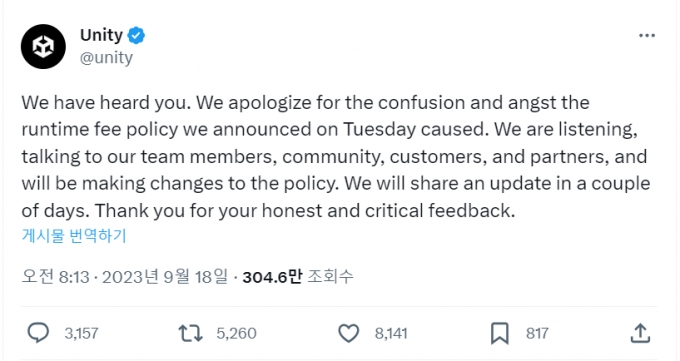Click the reply speech bubble icon
This screenshot has height=361, width=680.
pyautogui.click(x=38, y=333)
